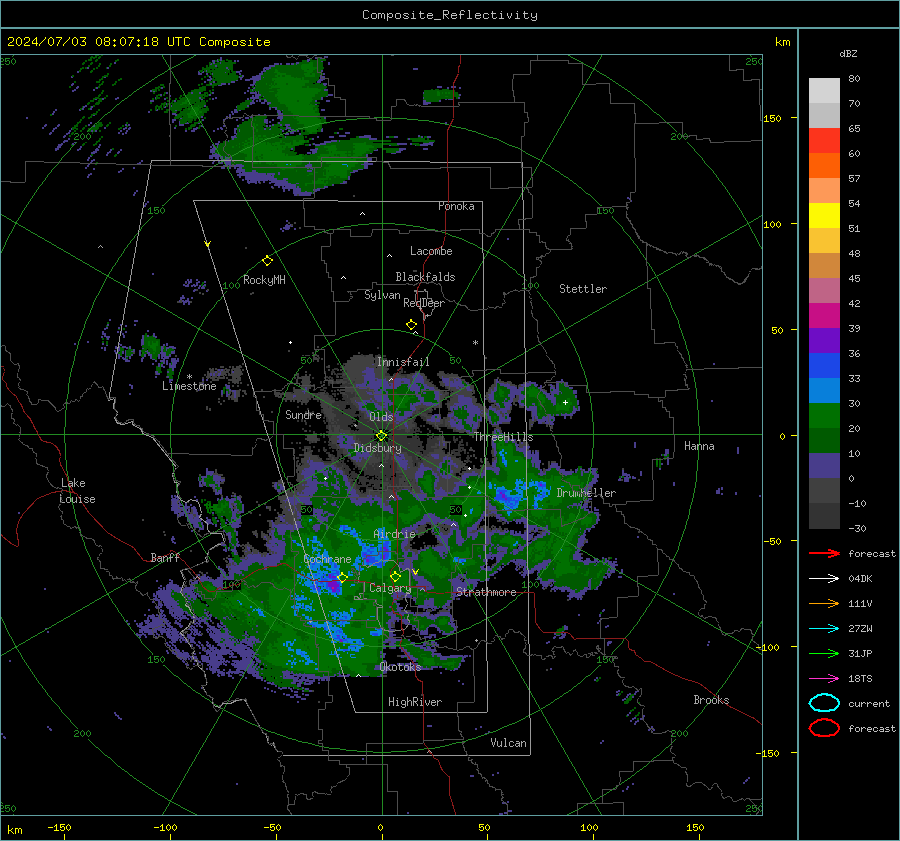Image resolution: width=900 pixels, height=841 pixels.
Task: Pick the yellow 54-51 dBZ swatch
Action: click(824, 216)
